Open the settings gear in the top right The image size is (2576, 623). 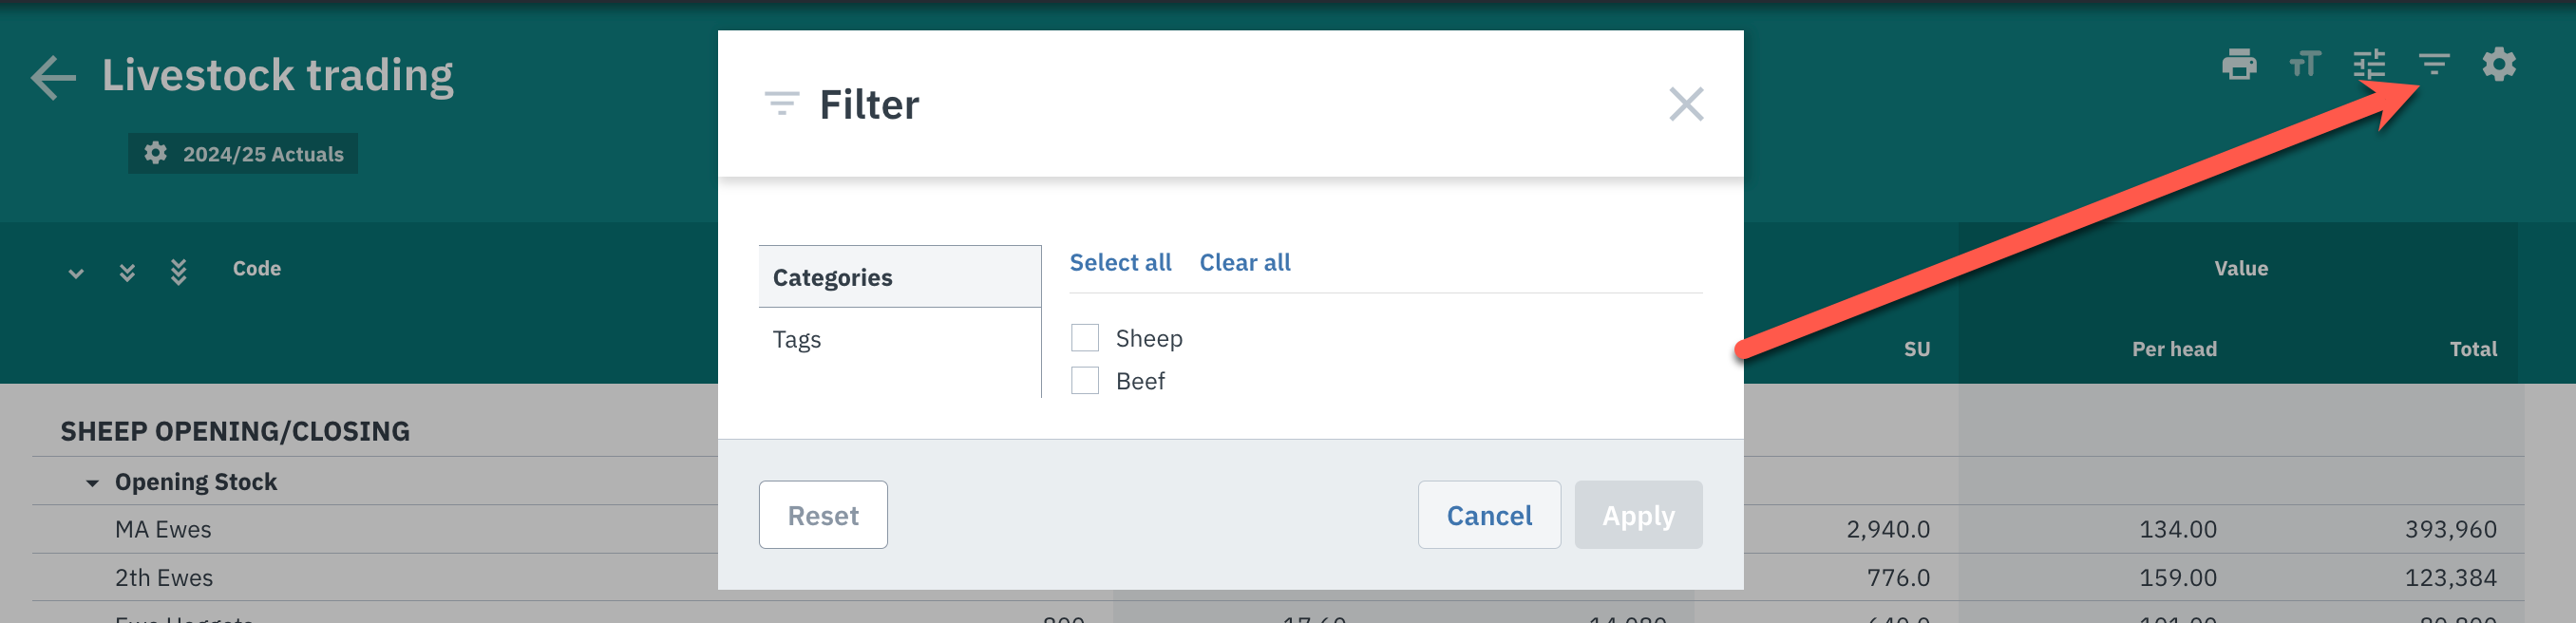point(2498,64)
